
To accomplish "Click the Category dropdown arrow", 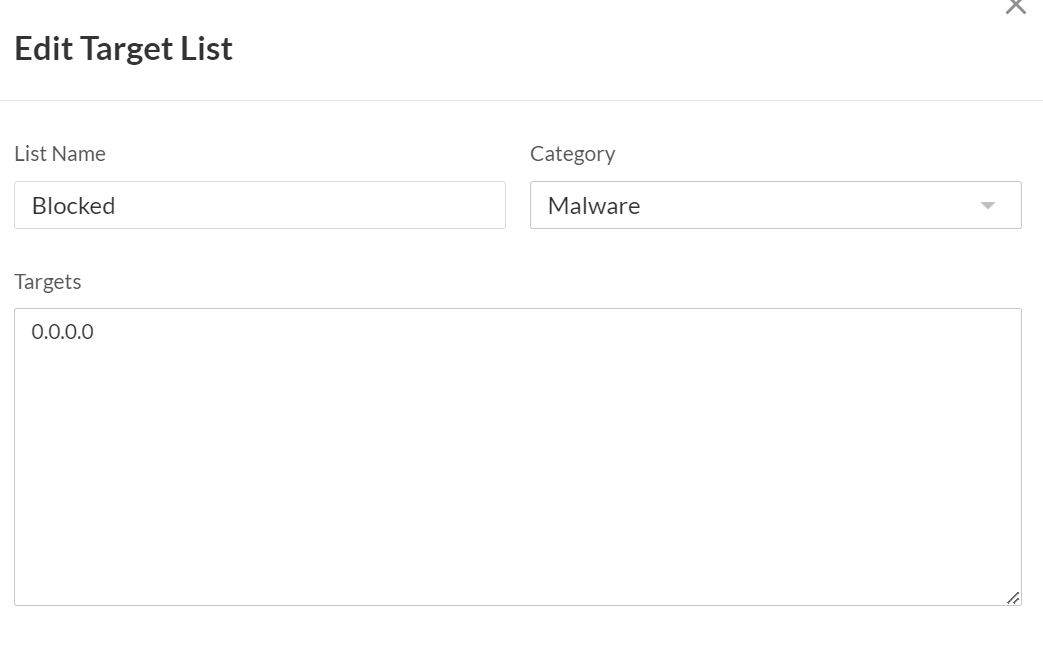I will click(988, 205).
